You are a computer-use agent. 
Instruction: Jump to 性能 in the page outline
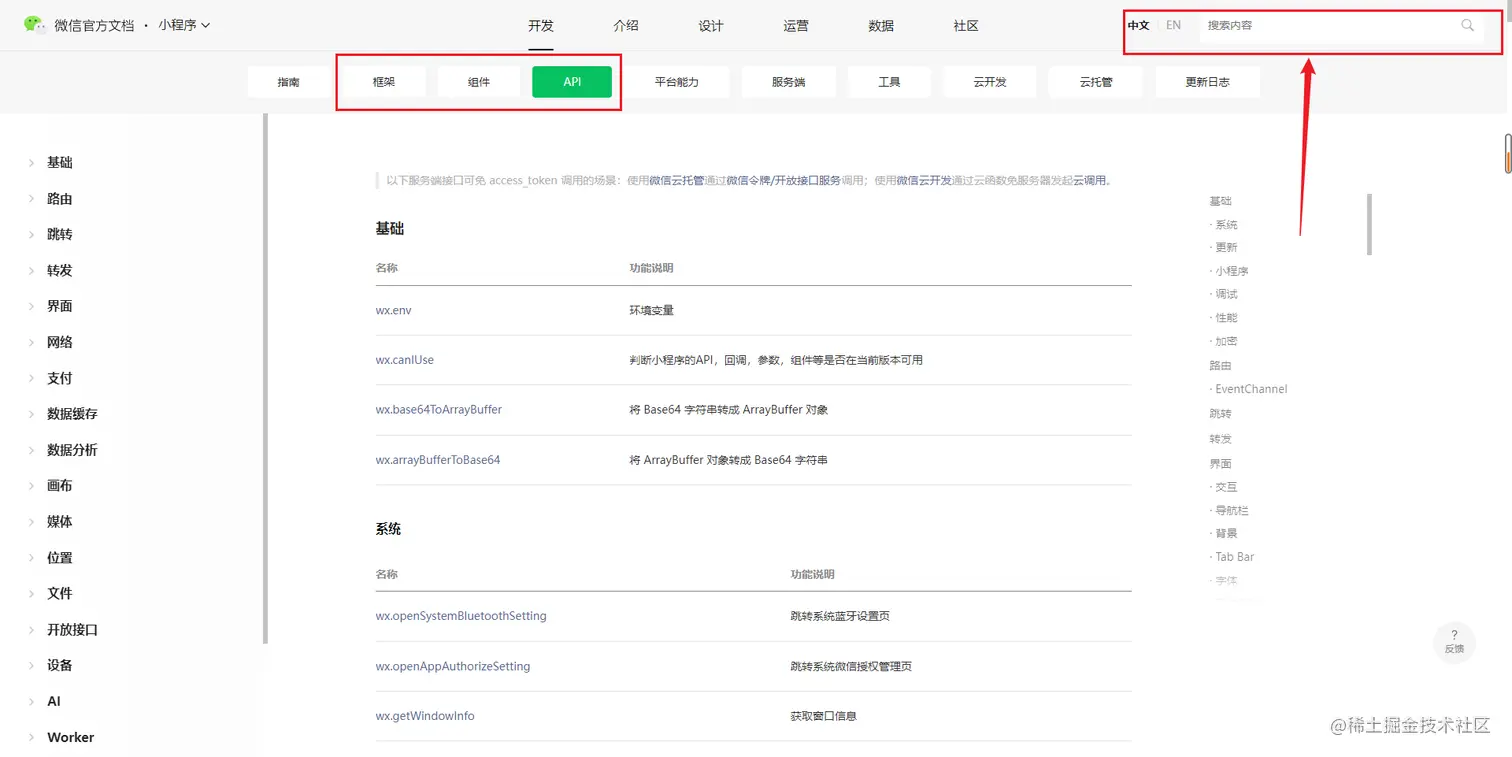tap(1226, 318)
